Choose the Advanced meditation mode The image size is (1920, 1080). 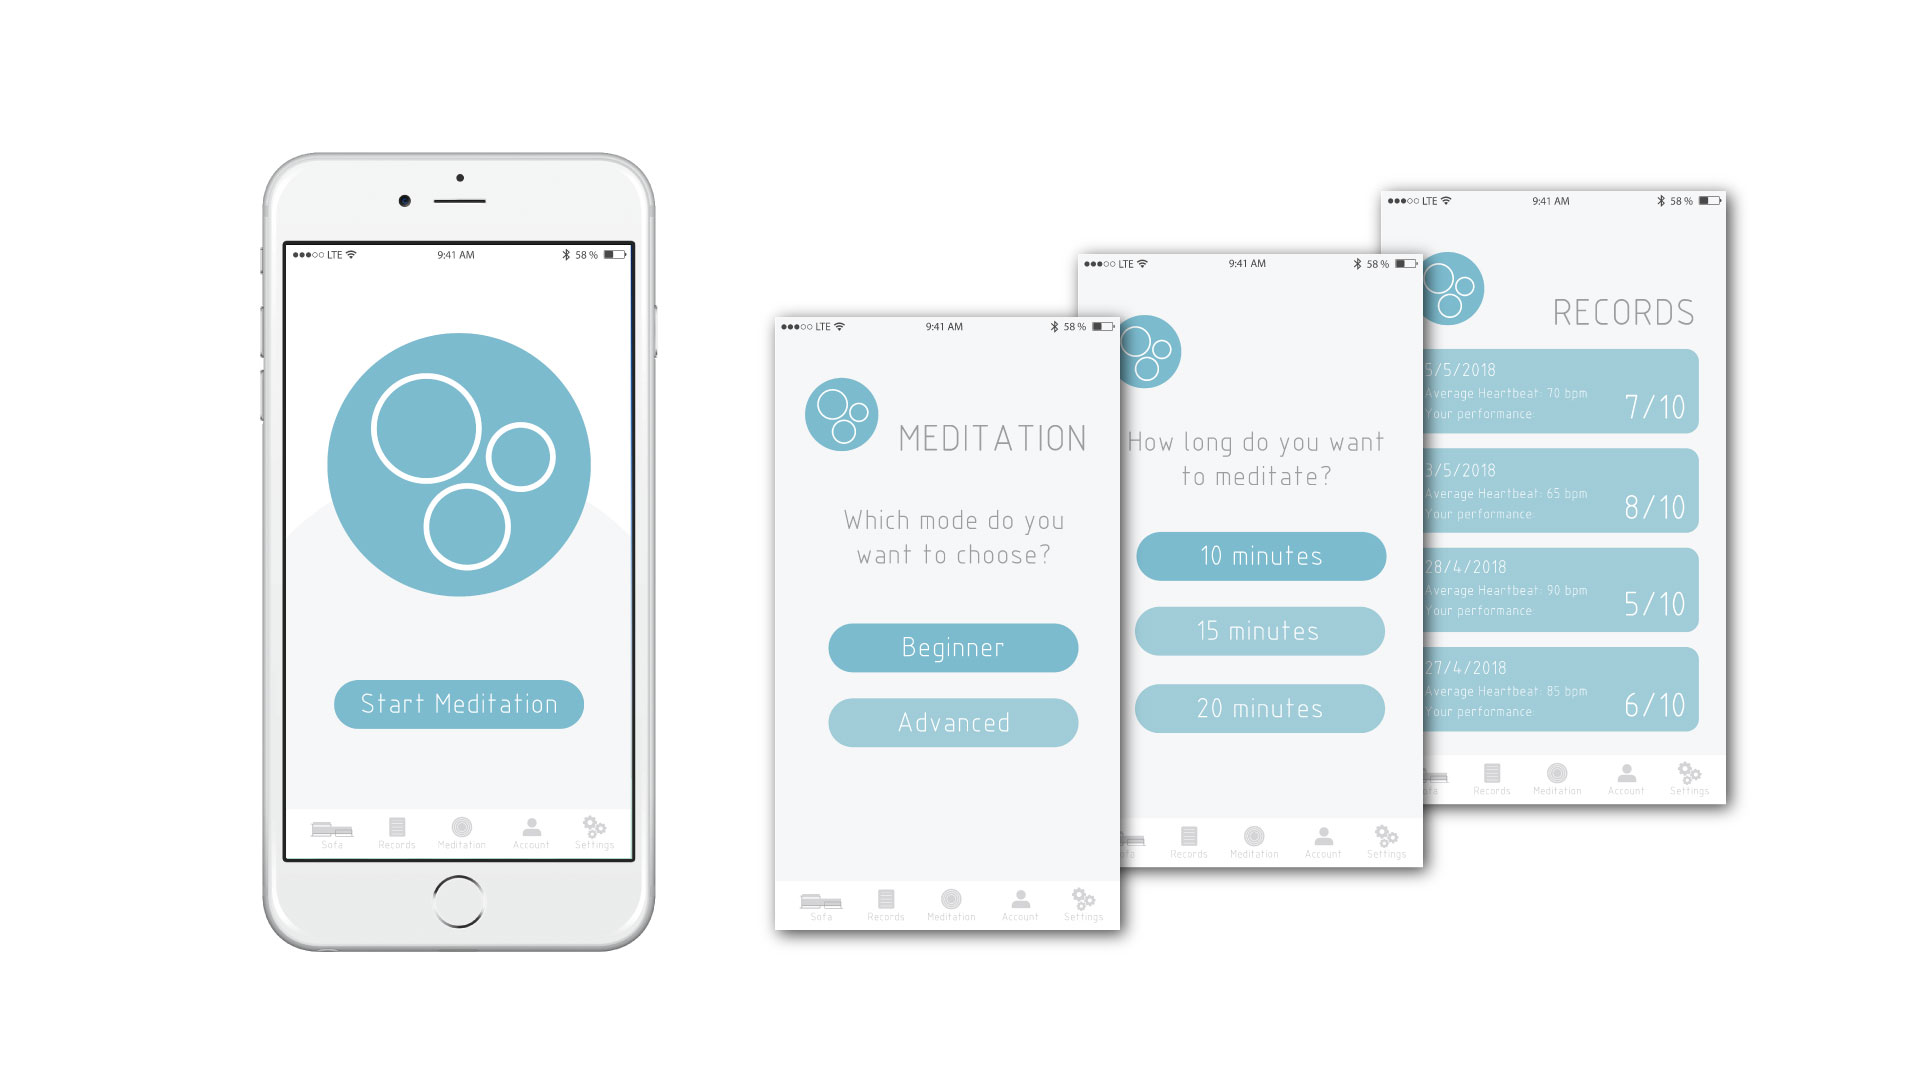(951, 723)
